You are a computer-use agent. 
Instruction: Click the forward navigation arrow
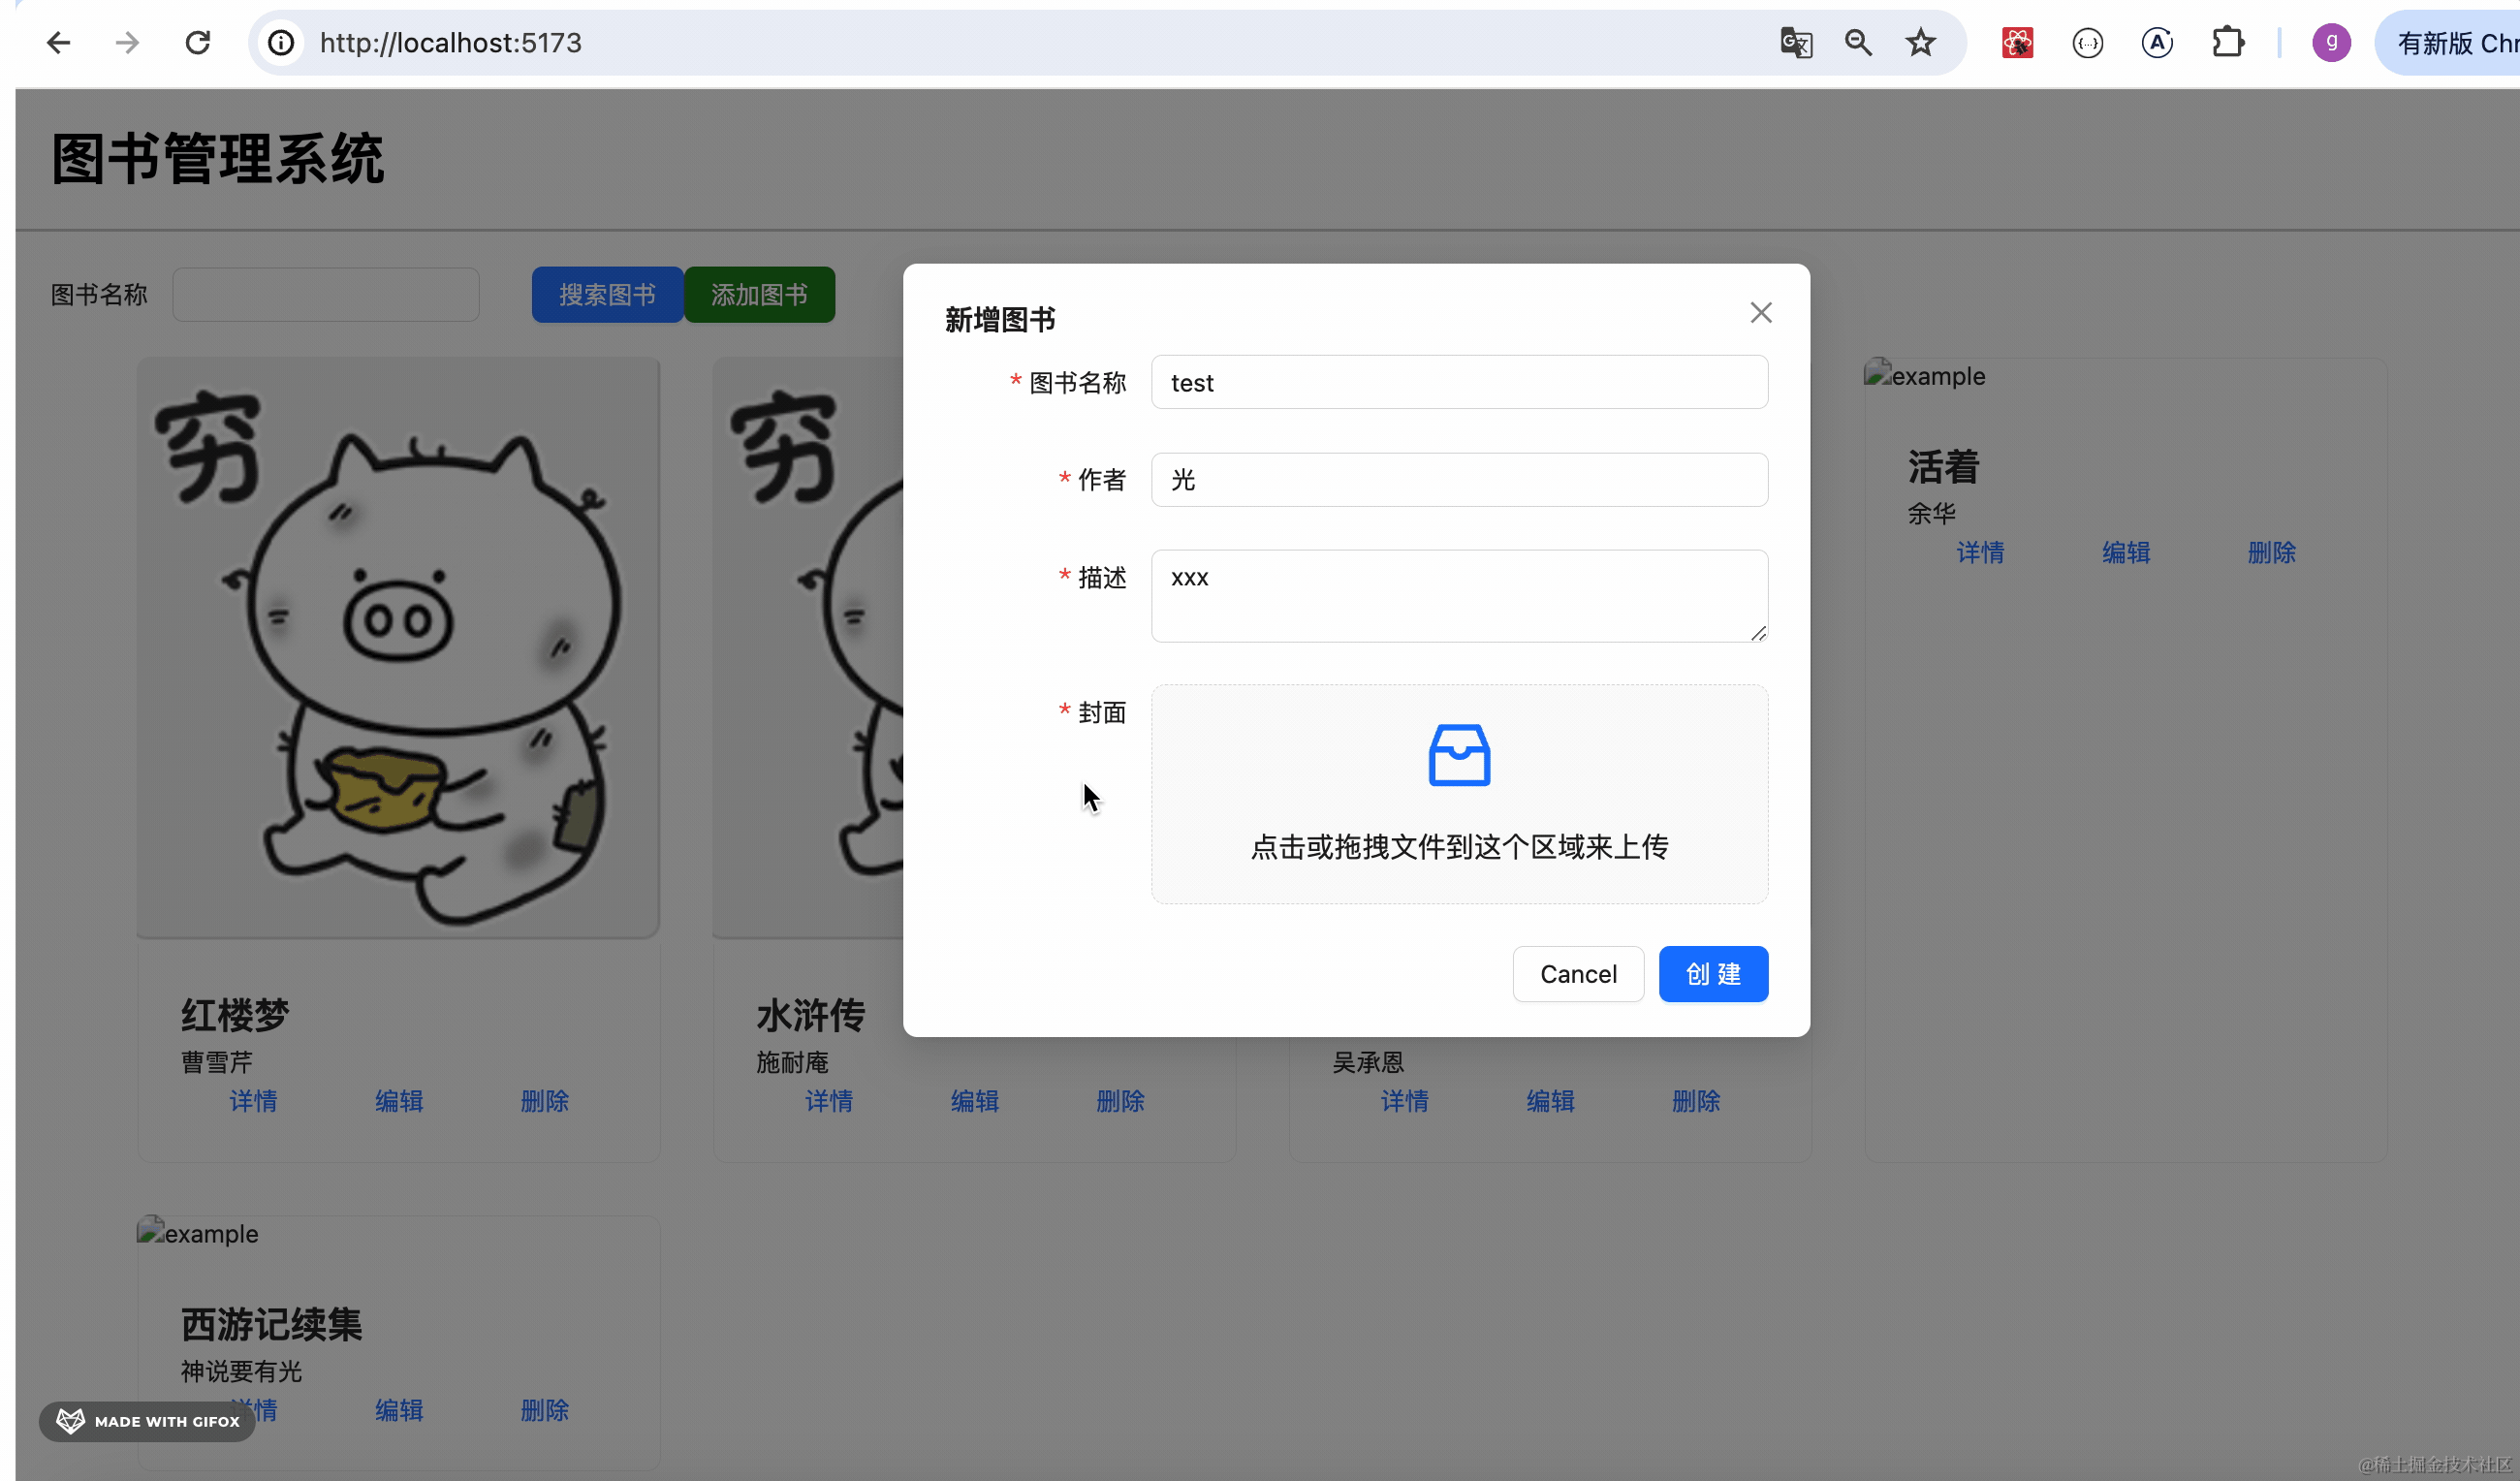pyautogui.click(x=127, y=43)
